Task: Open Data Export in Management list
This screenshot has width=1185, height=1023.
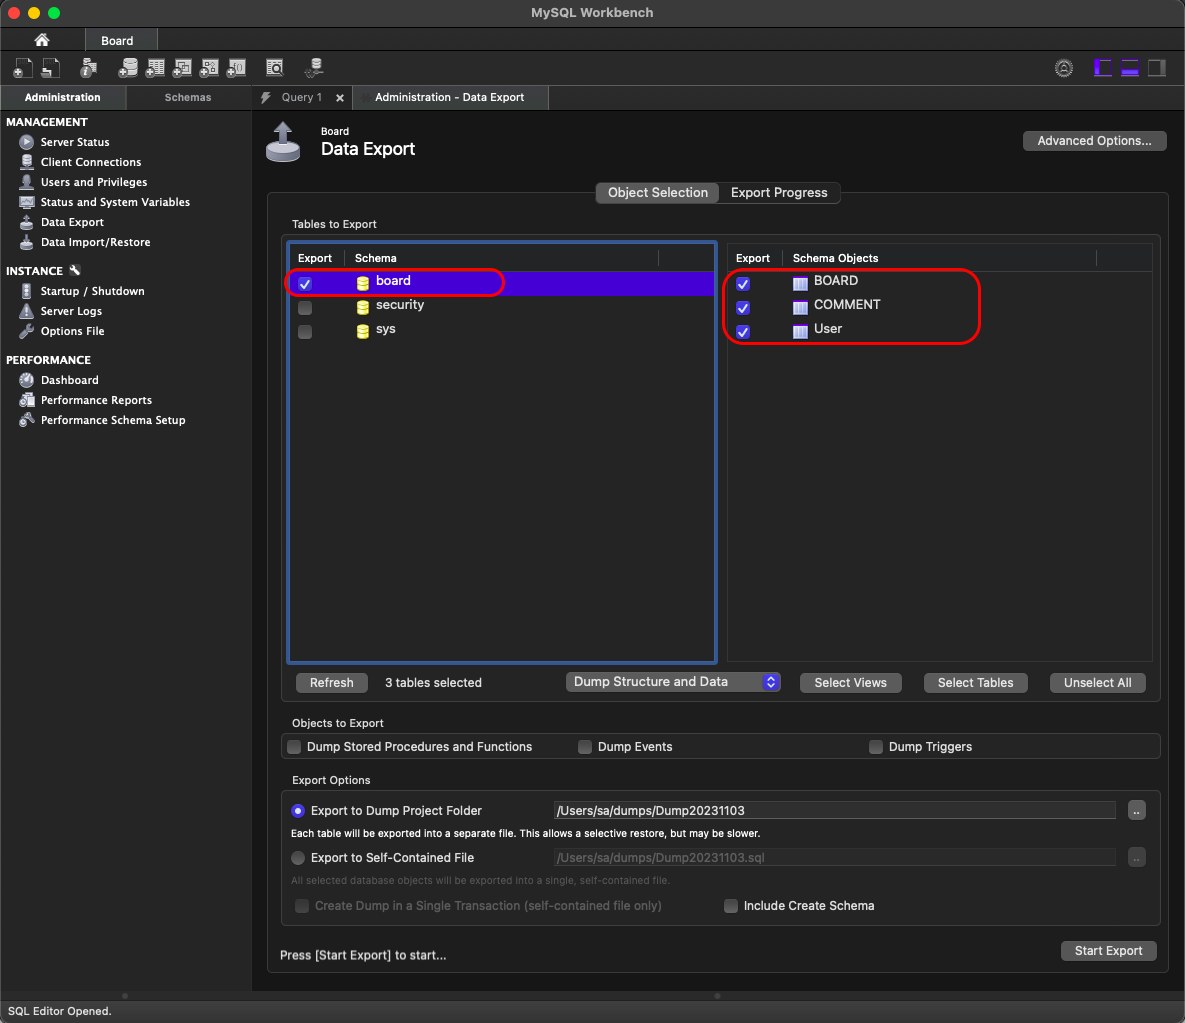Action: [72, 222]
